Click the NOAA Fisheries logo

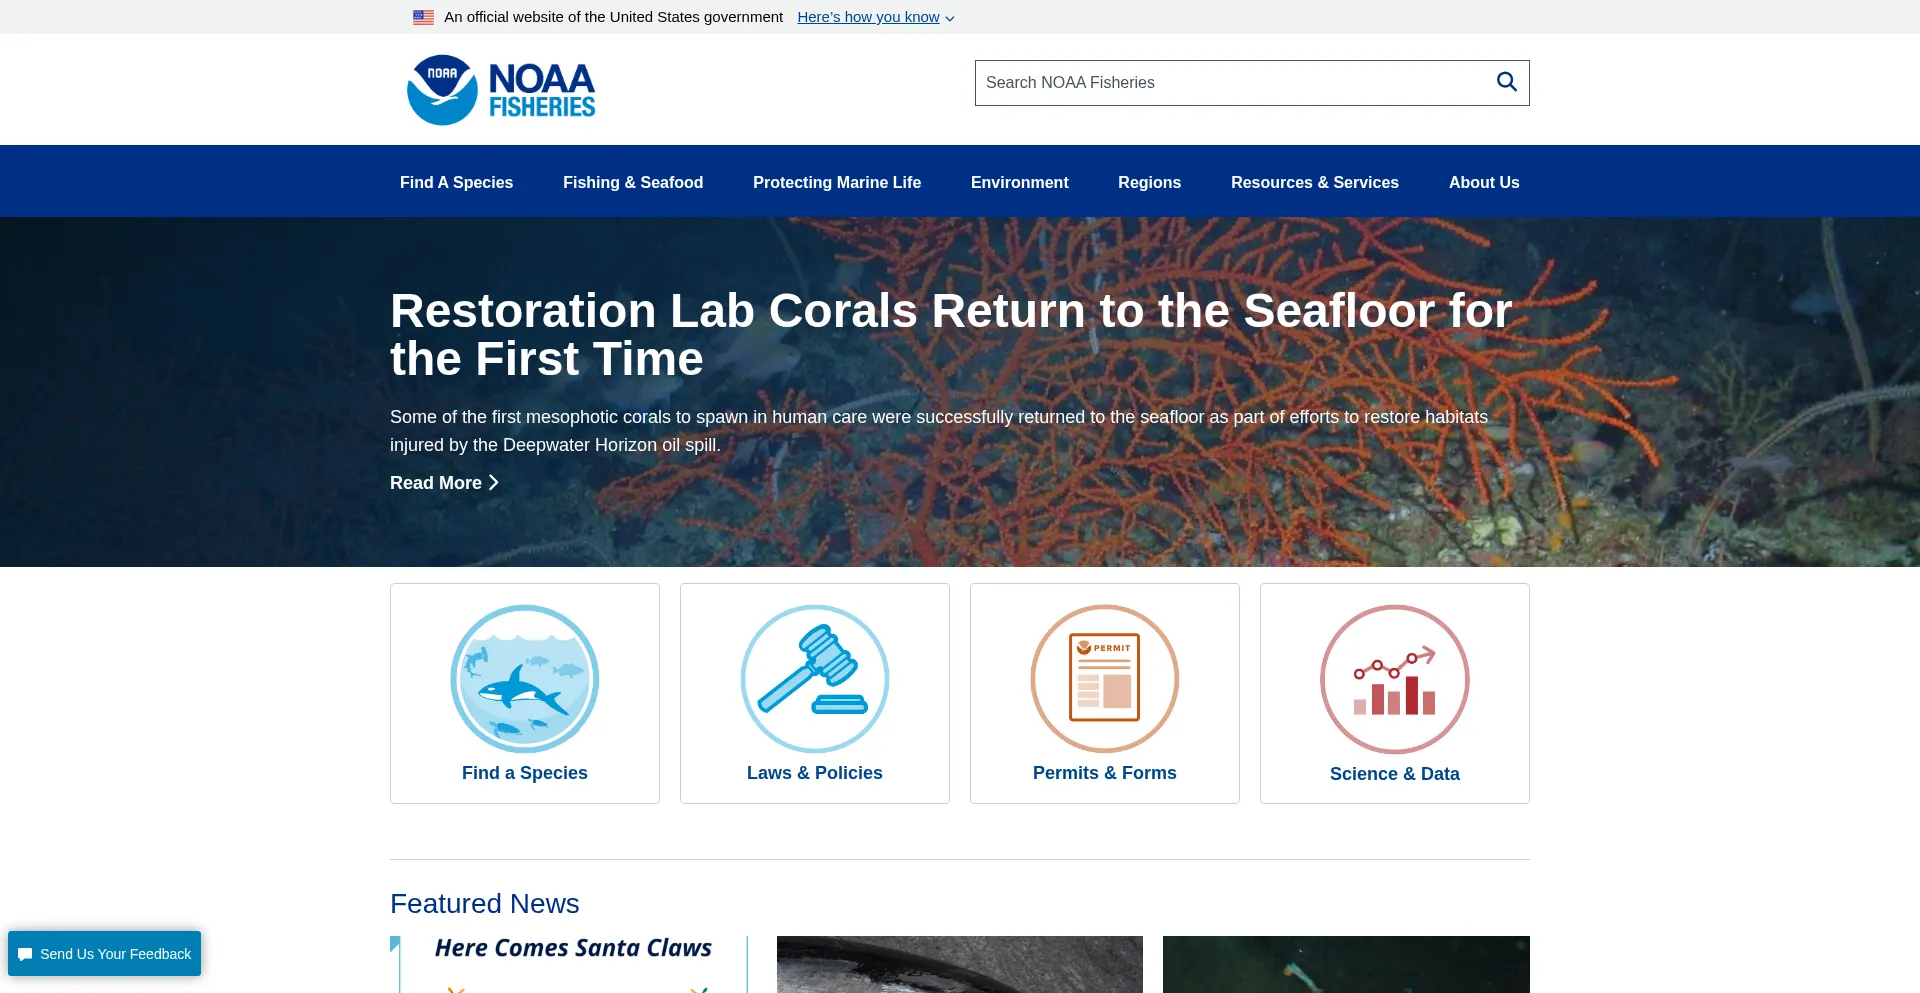(x=500, y=90)
